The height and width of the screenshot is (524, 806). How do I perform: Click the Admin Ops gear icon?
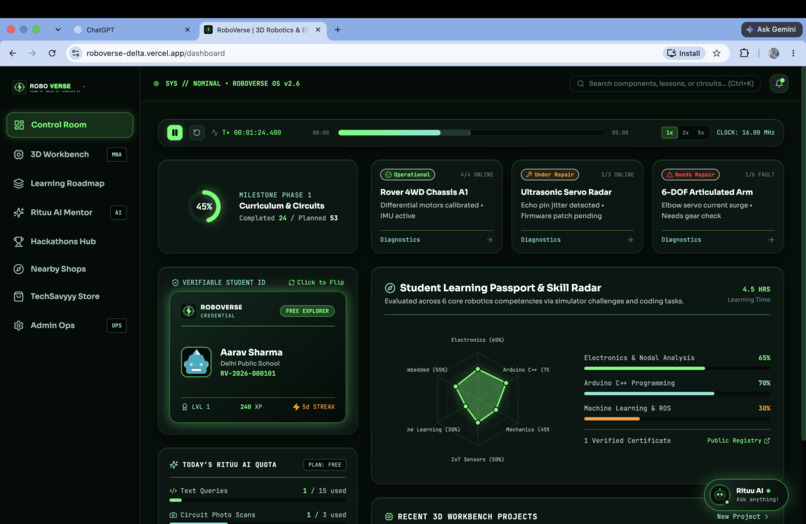click(19, 326)
